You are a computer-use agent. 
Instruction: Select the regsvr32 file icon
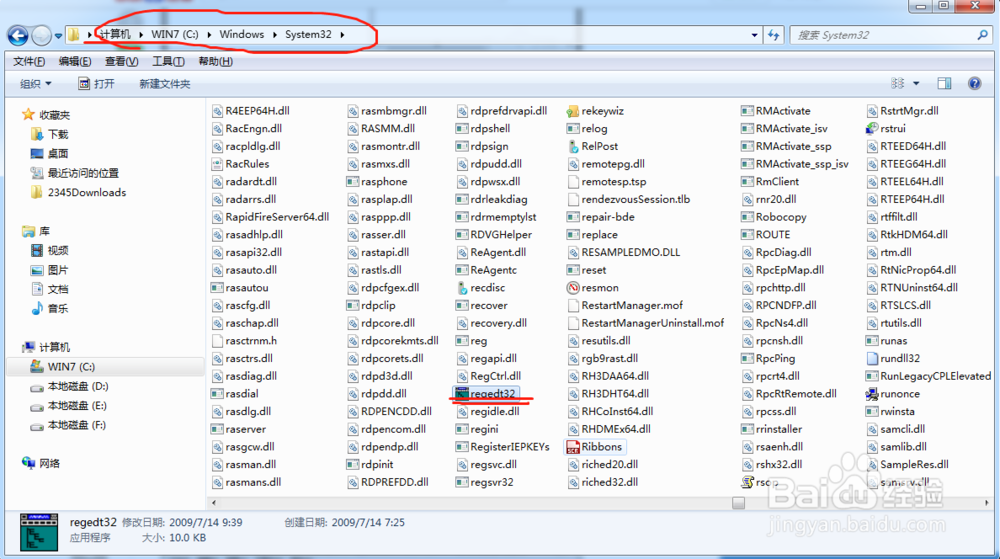[462, 482]
